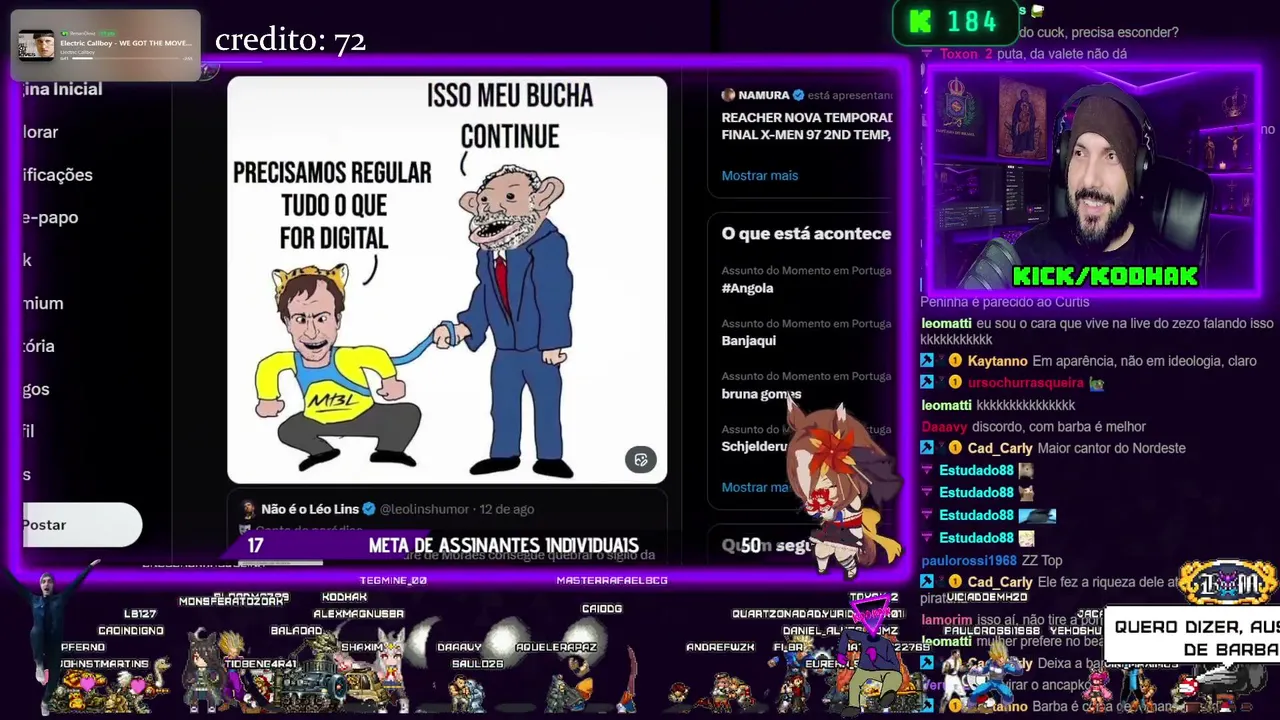Viewport: 1280px width, 720px height.
Task: Click the @leolinshumor handle
Action: [424, 509]
